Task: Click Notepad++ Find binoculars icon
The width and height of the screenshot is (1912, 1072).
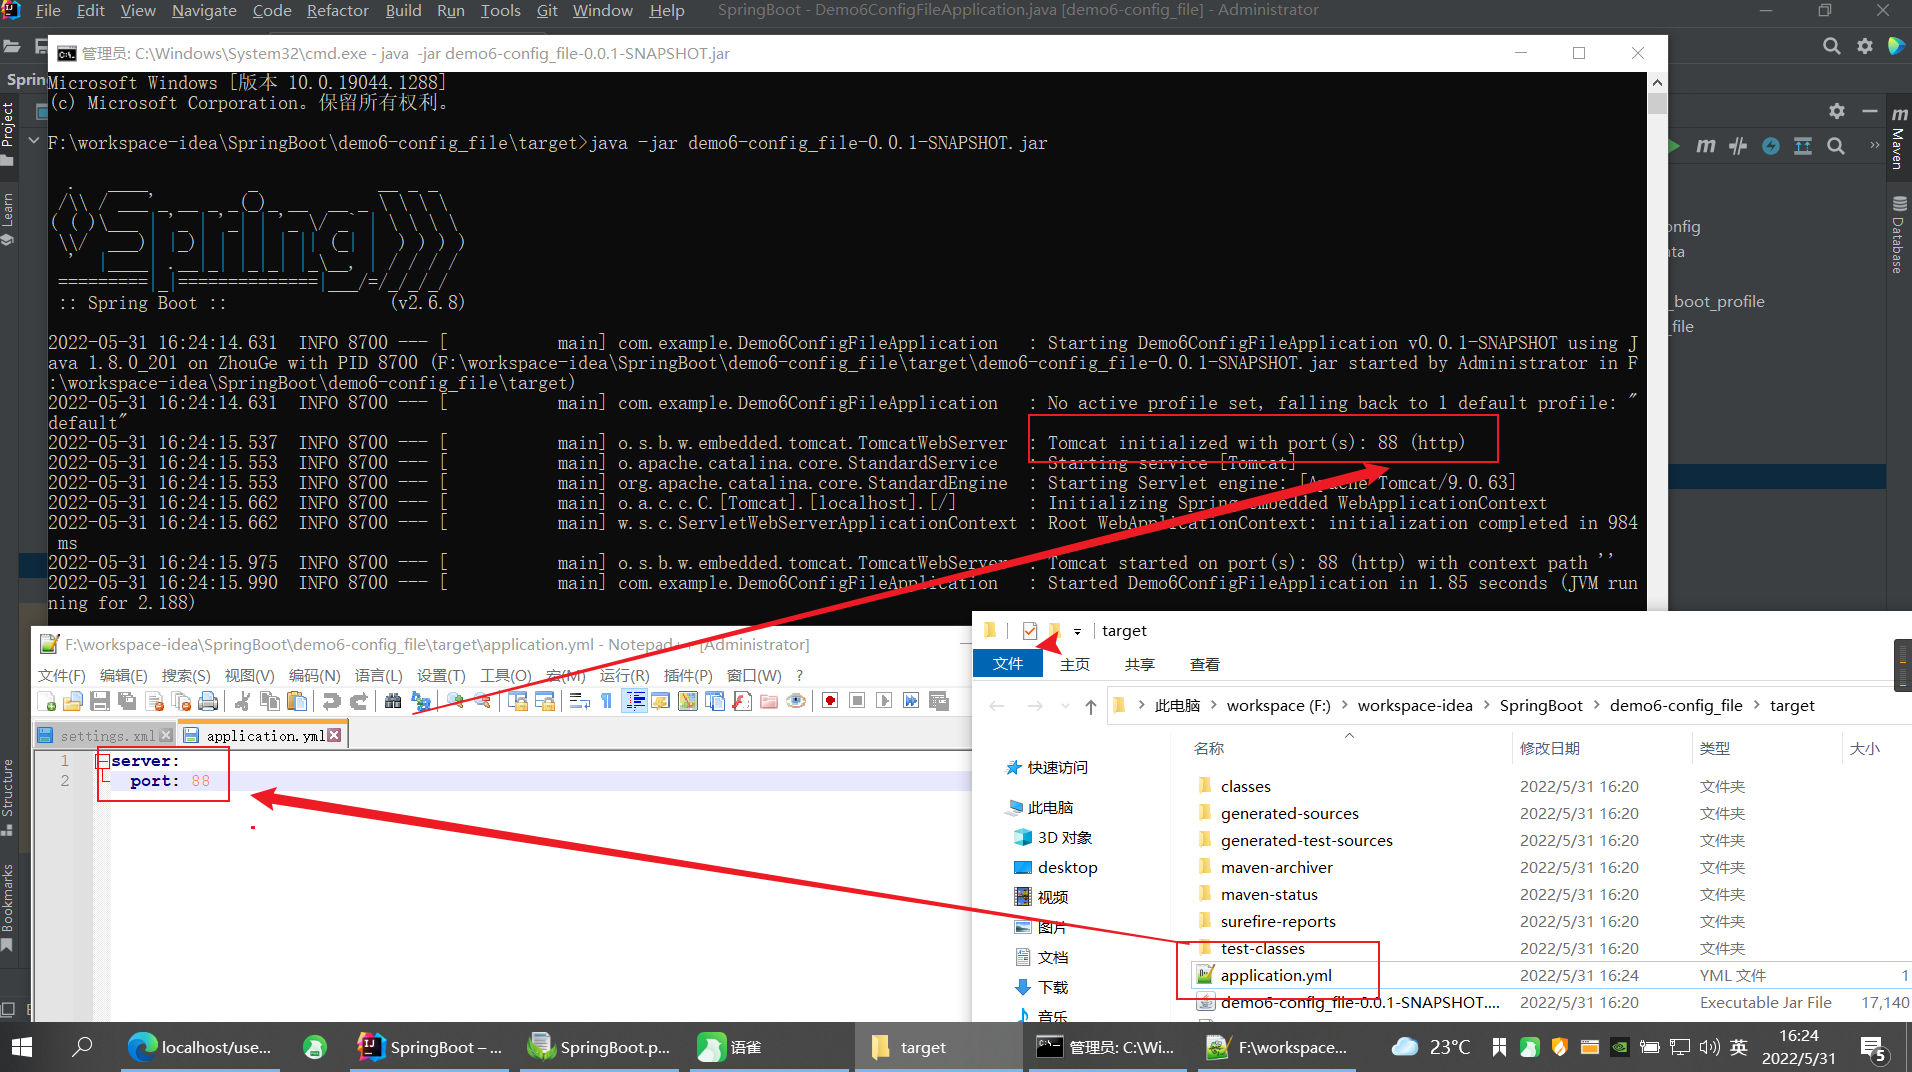Action: tap(393, 701)
